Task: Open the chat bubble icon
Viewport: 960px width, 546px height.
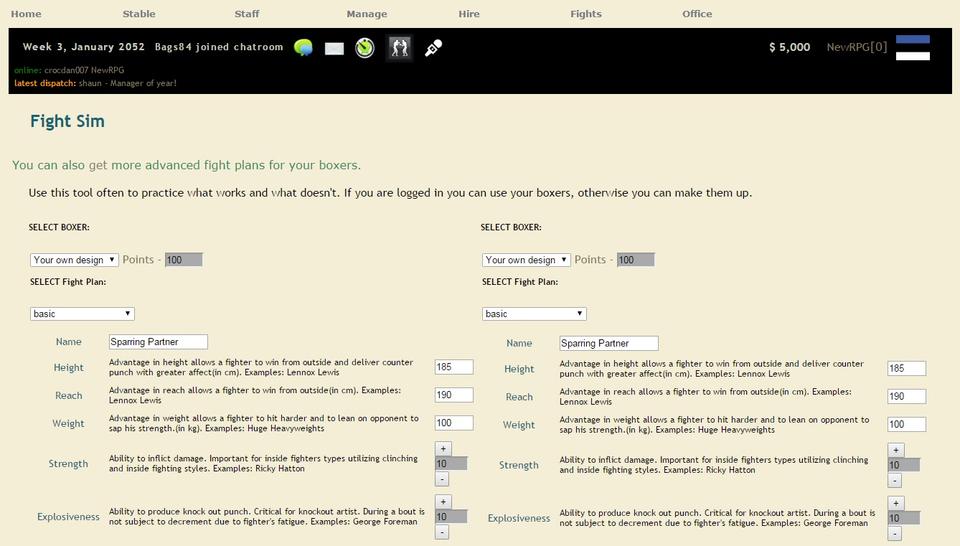Action: tap(304, 48)
